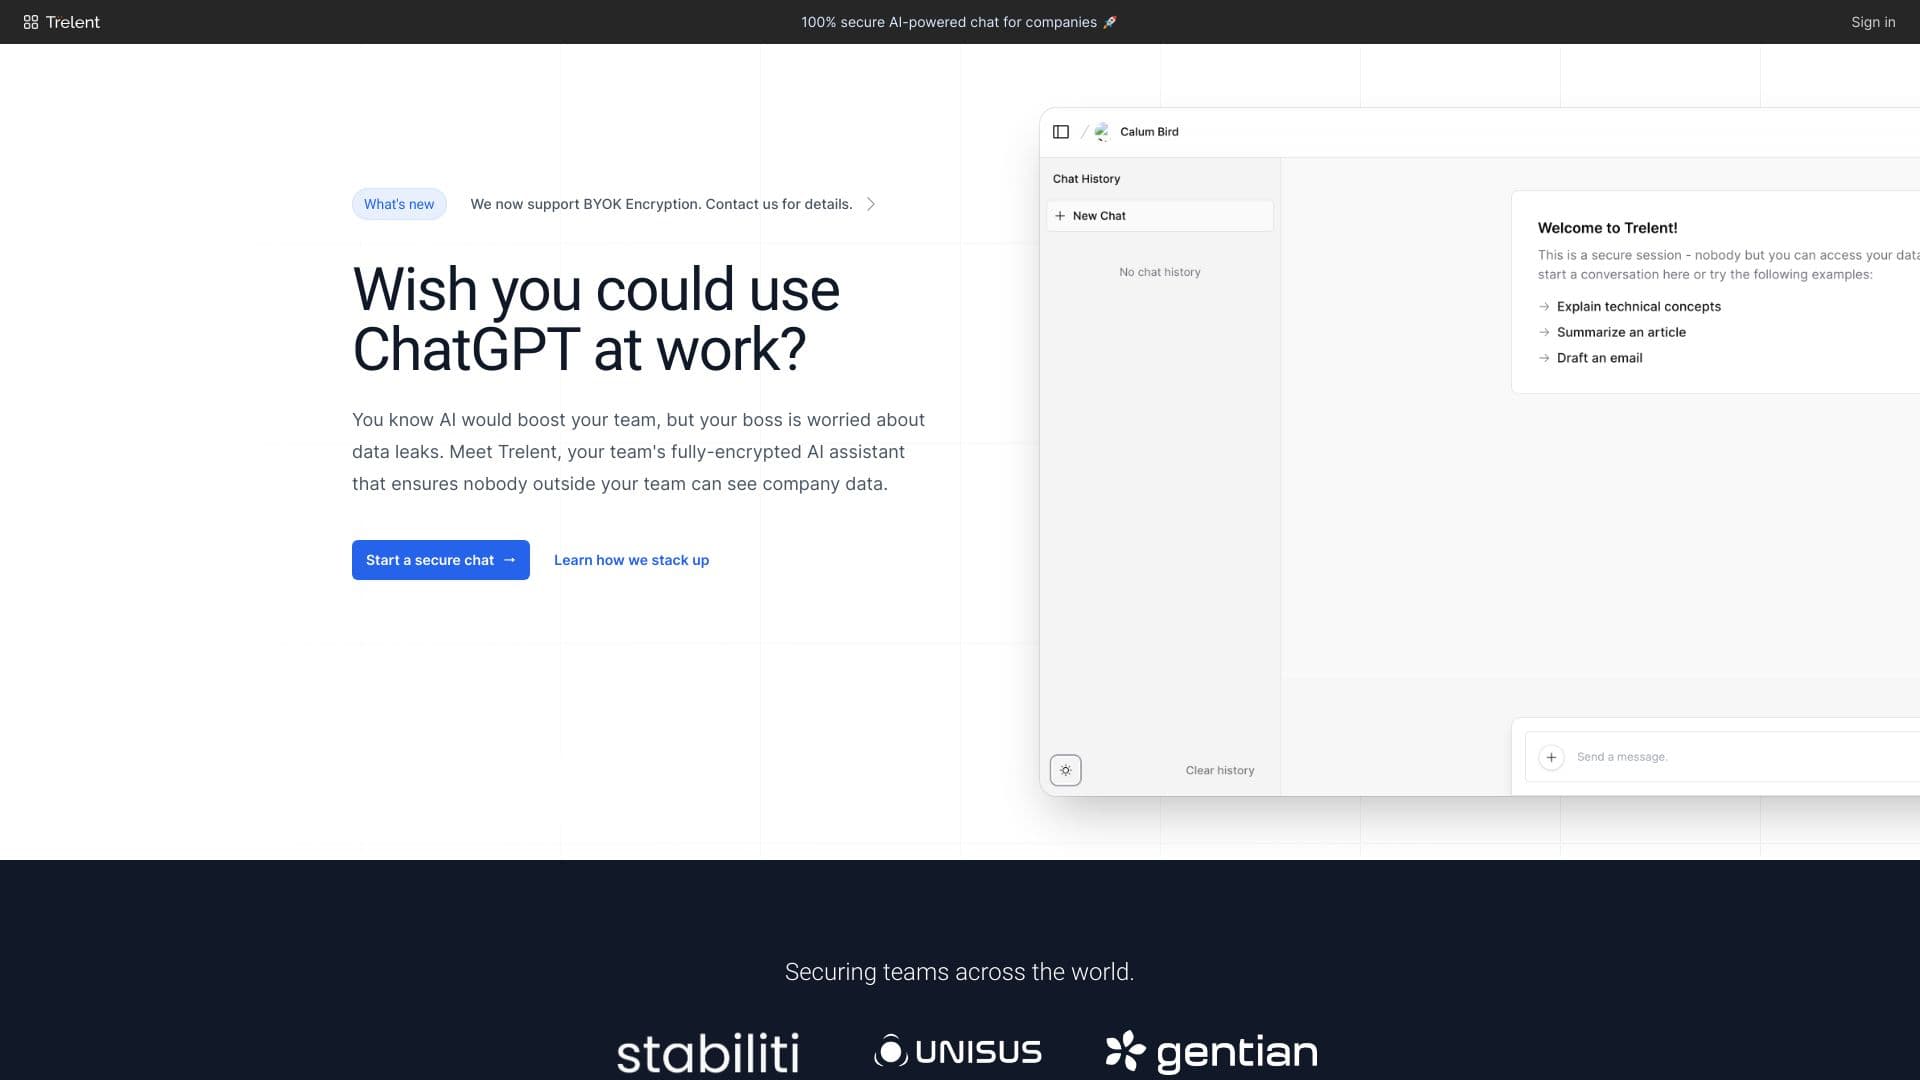Click the arrow beside Summarize an article

click(1544, 332)
